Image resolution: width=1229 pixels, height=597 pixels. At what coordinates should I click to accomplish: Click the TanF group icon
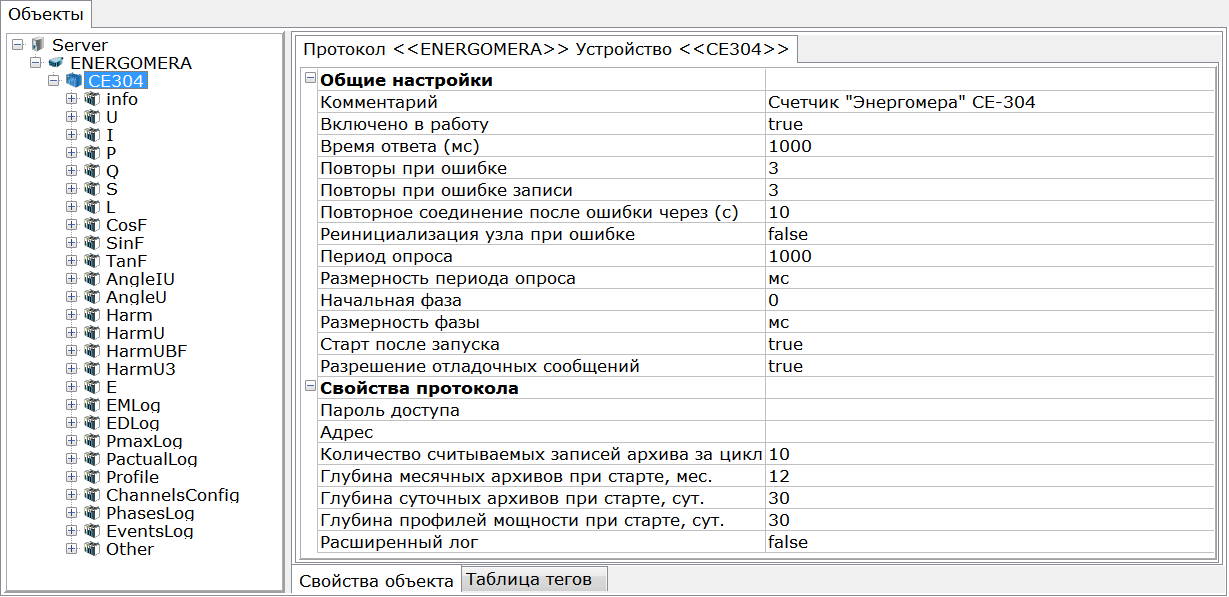(x=92, y=261)
